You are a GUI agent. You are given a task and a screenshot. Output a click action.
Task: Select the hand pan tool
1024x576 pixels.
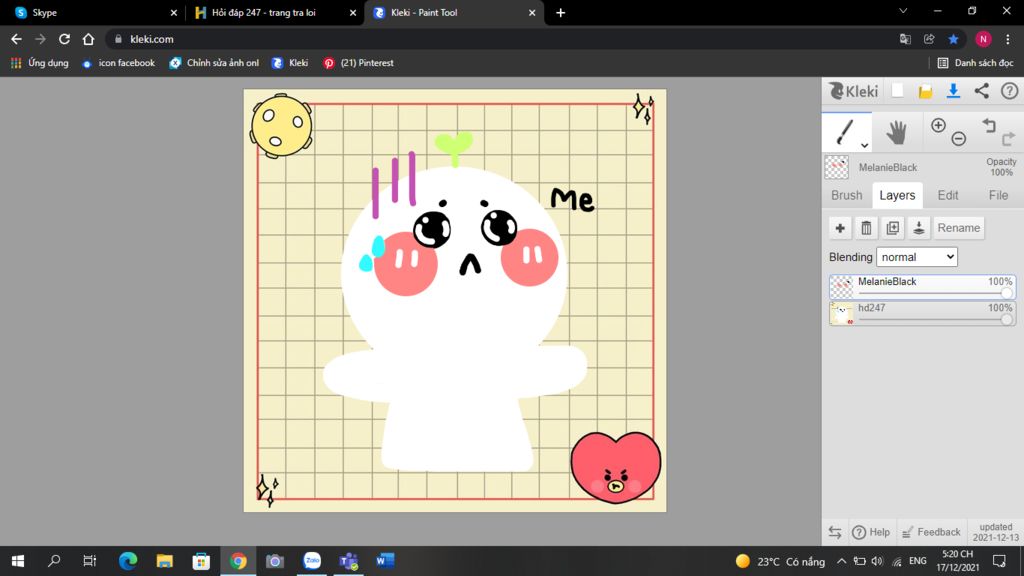(x=896, y=133)
